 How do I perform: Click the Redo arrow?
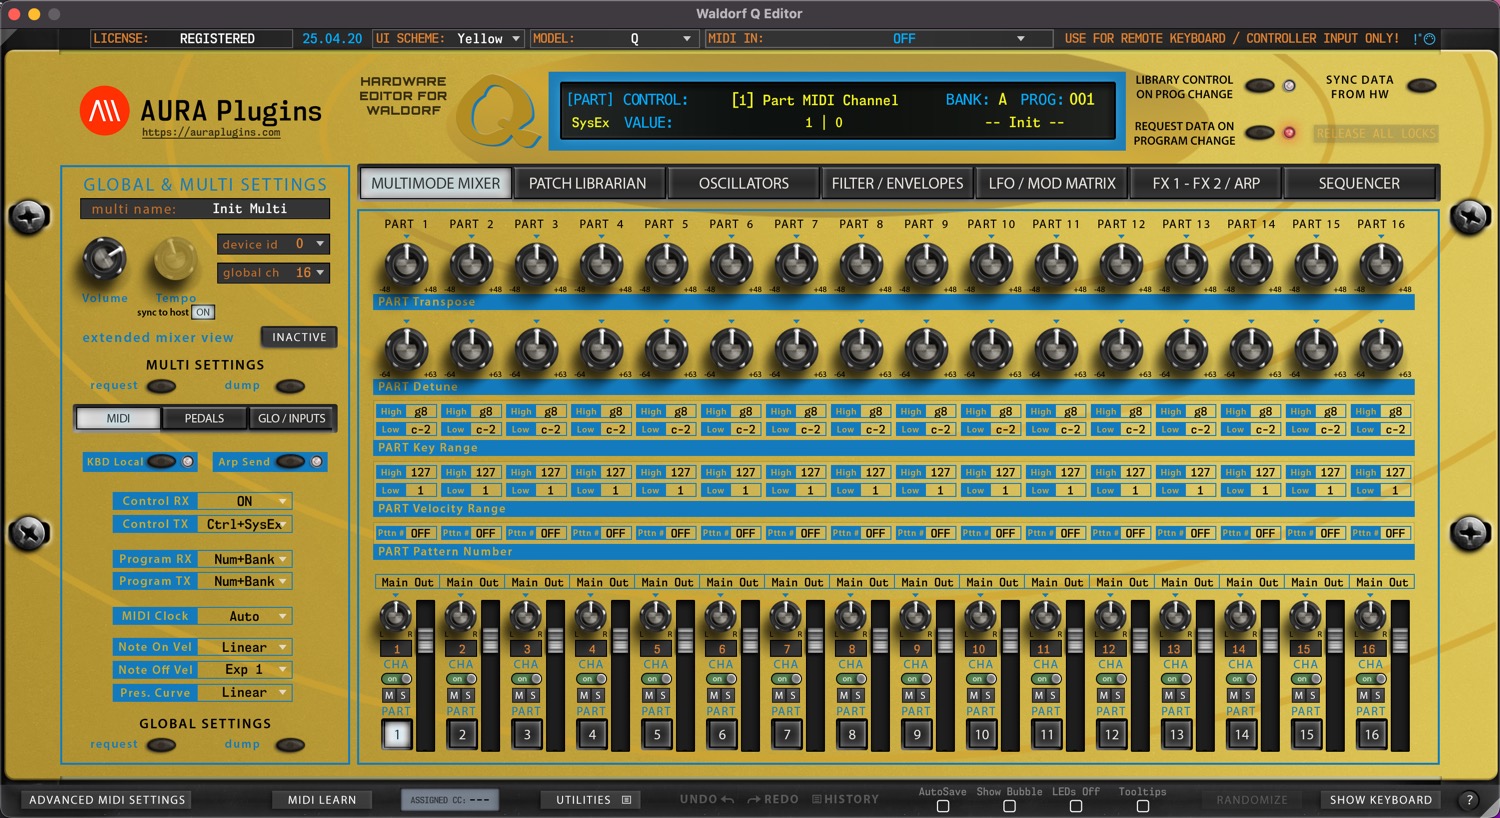(x=753, y=799)
